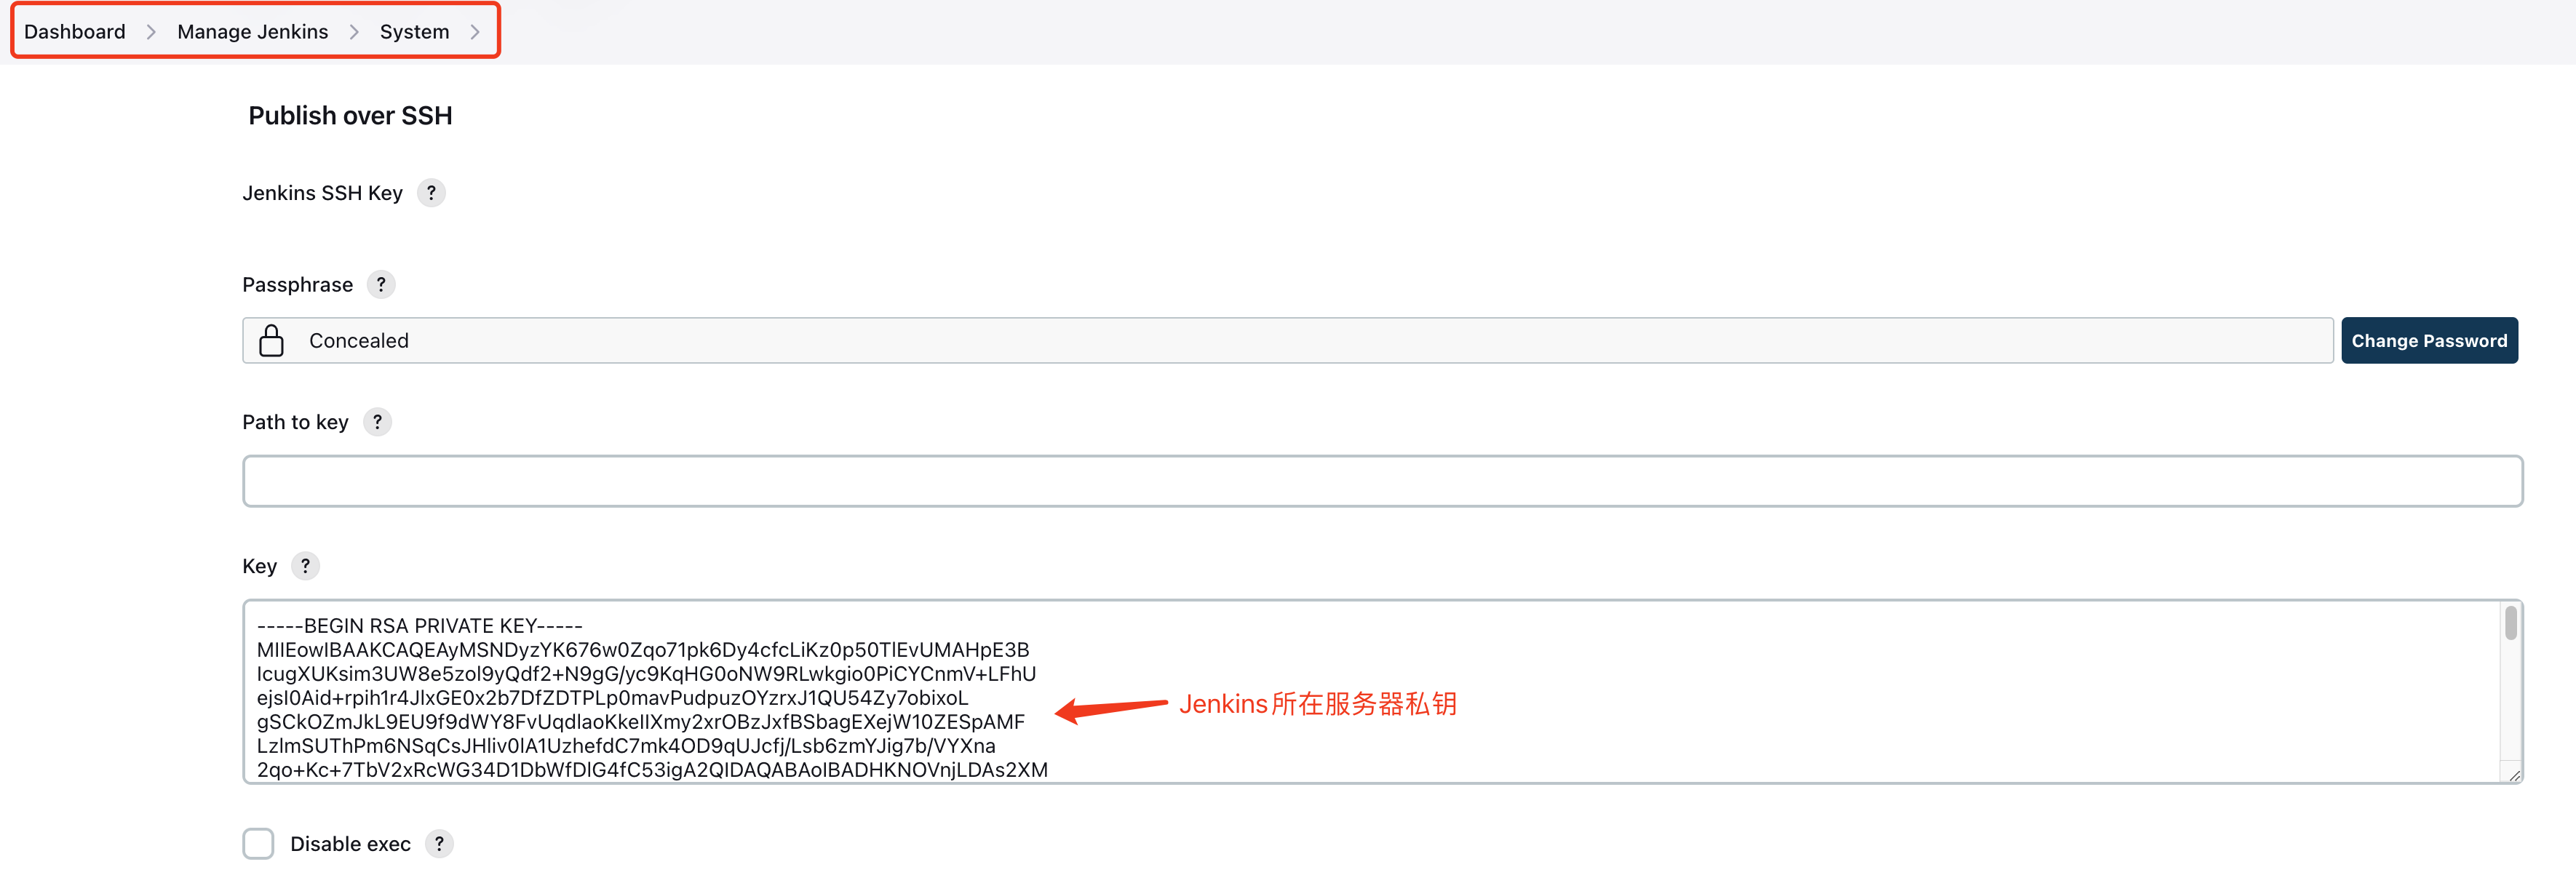This screenshot has height=883, width=2576.
Task: Open help for Passphrase field
Action: coord(381,284)
